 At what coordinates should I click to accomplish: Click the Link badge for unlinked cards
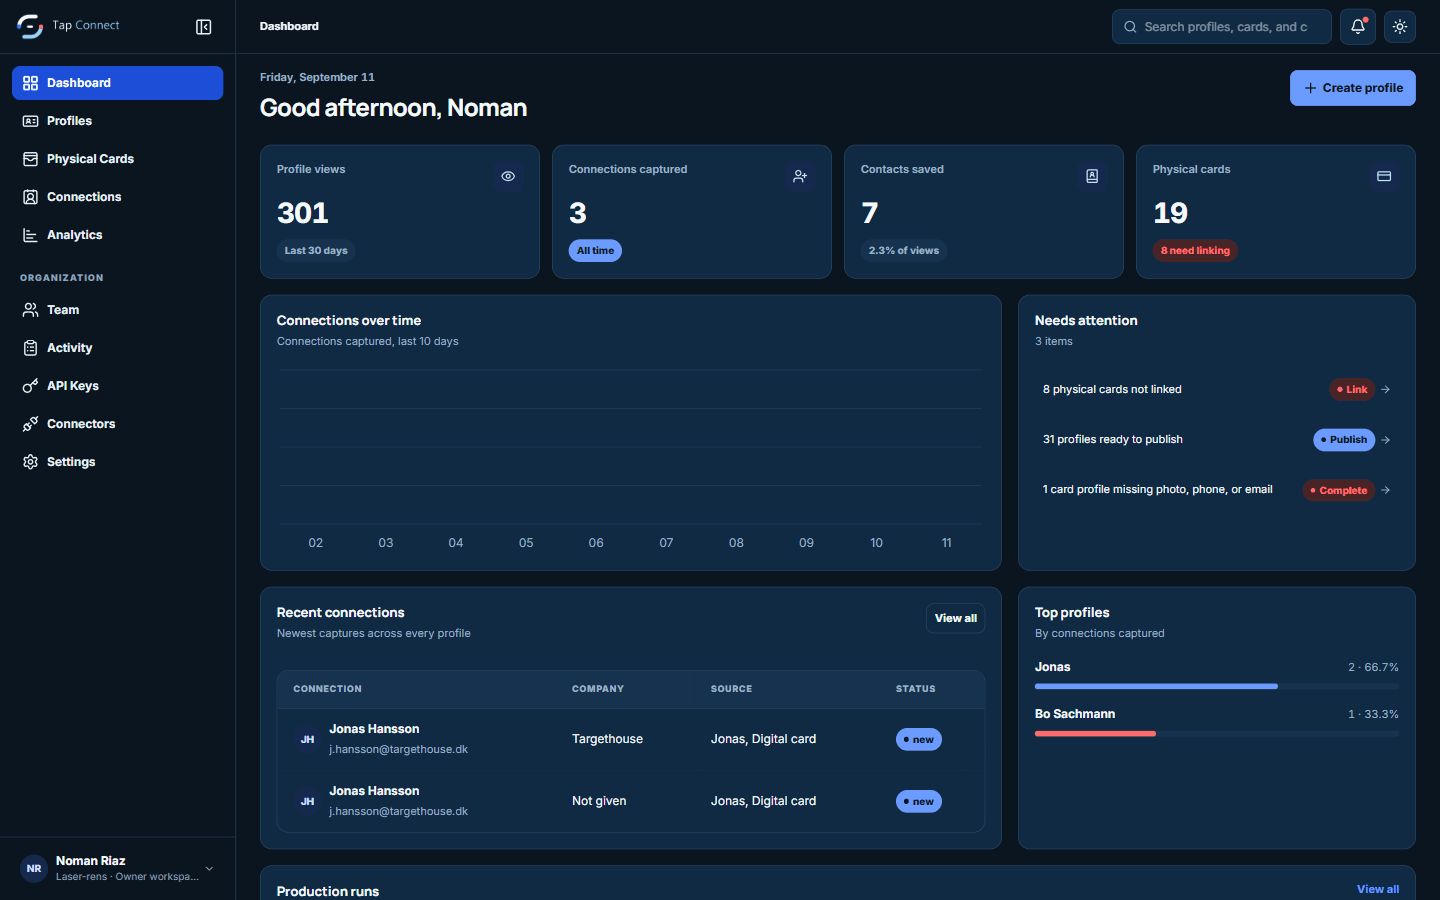pyautogui.click(x=1352, y=390)
